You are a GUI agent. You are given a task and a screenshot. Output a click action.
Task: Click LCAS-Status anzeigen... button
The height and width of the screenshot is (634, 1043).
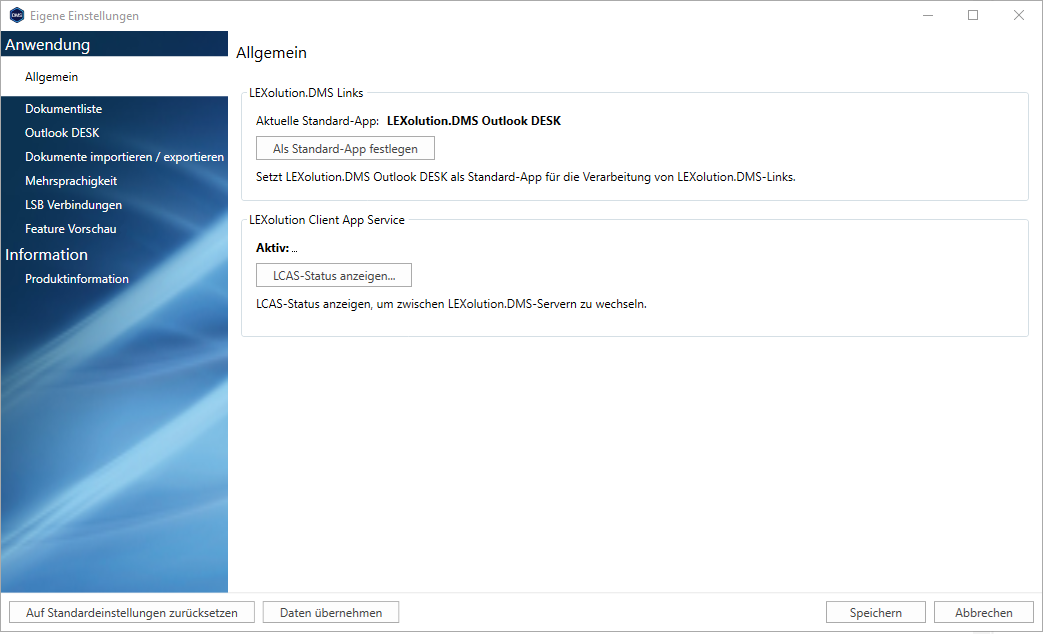334,275
